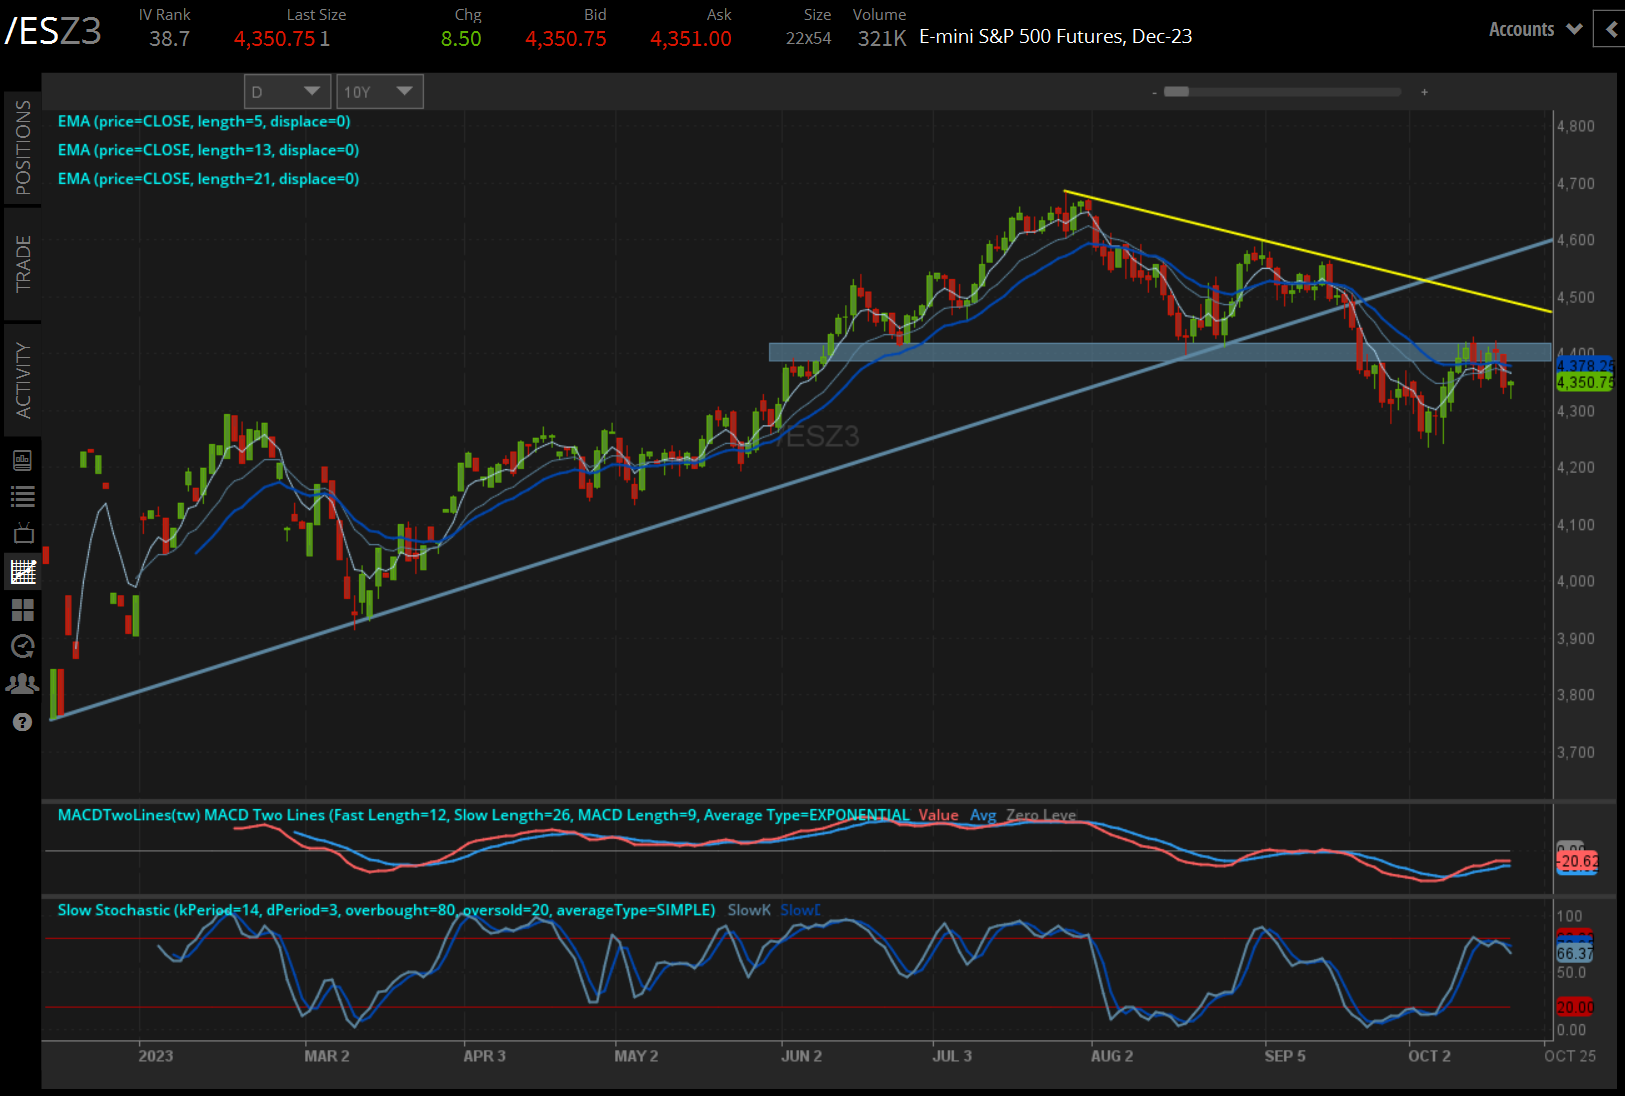Open the TV video feed icon
Screen dimensions: 1625x1096
click(22, 533)
